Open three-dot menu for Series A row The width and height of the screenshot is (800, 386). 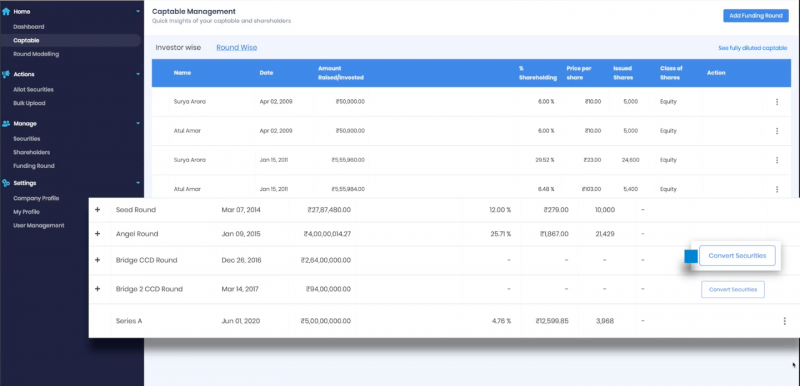784,321
